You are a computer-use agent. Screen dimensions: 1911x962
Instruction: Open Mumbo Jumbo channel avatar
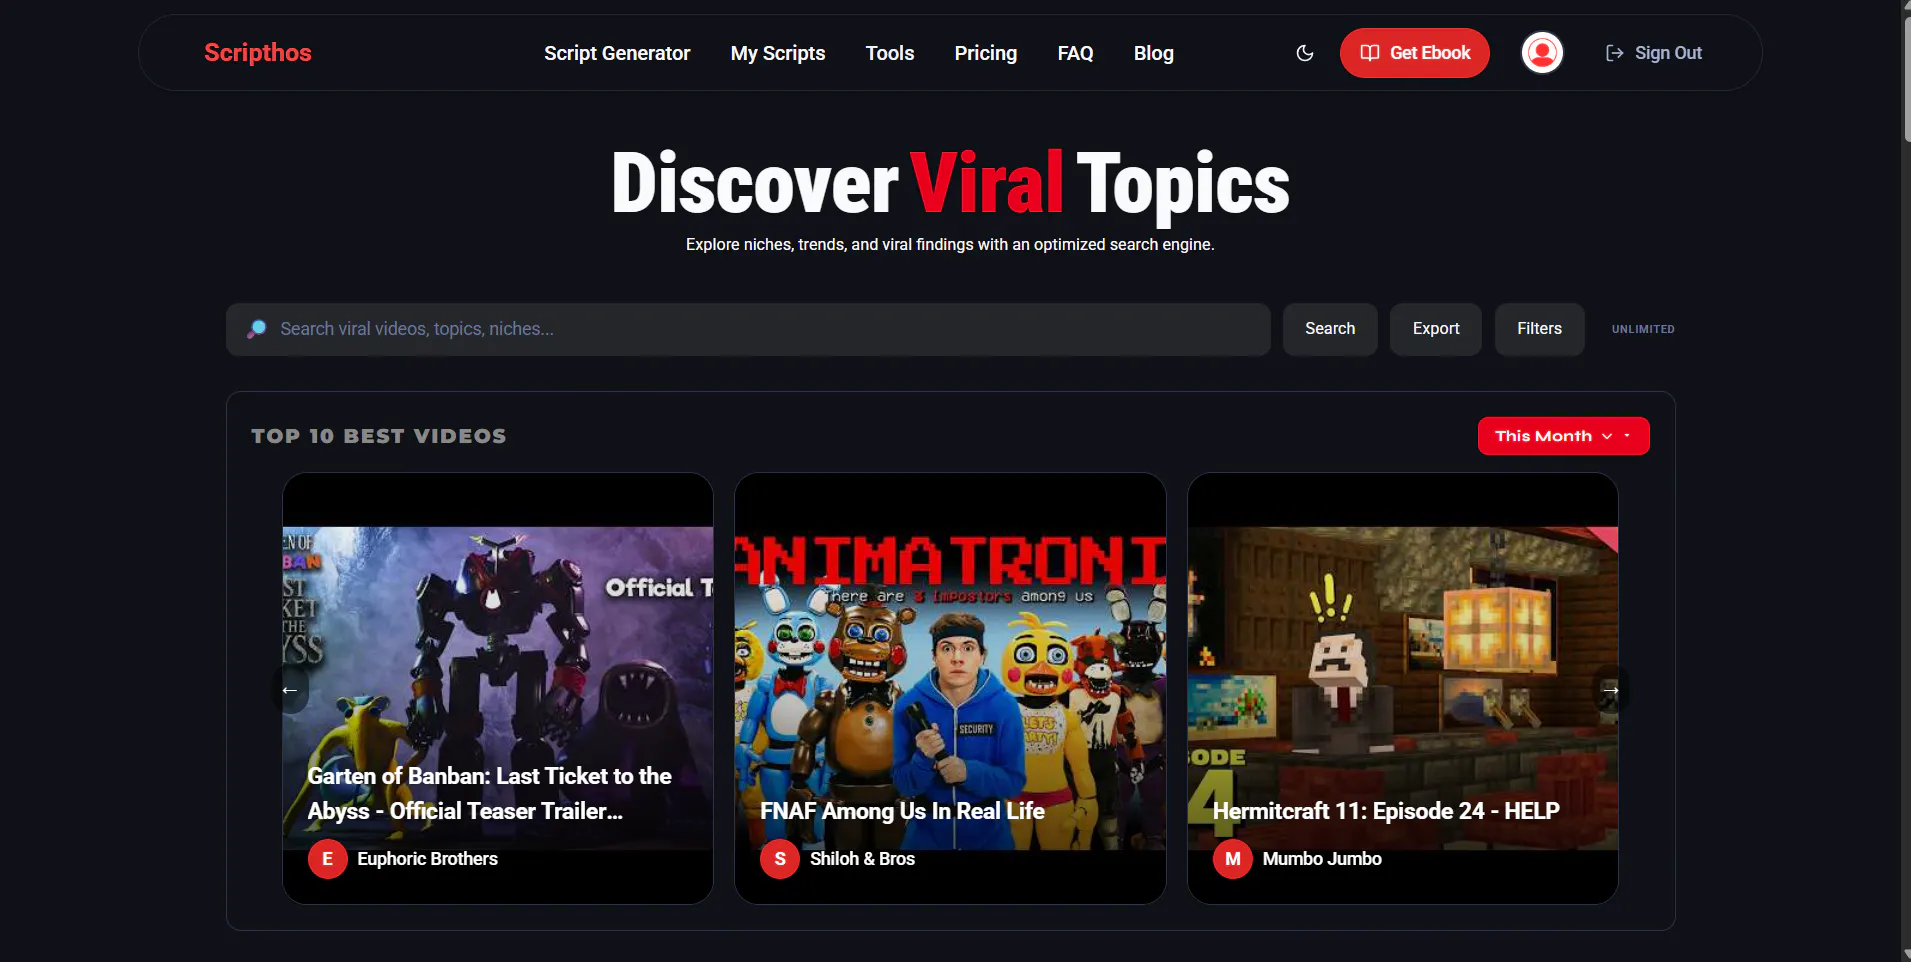1233,859
